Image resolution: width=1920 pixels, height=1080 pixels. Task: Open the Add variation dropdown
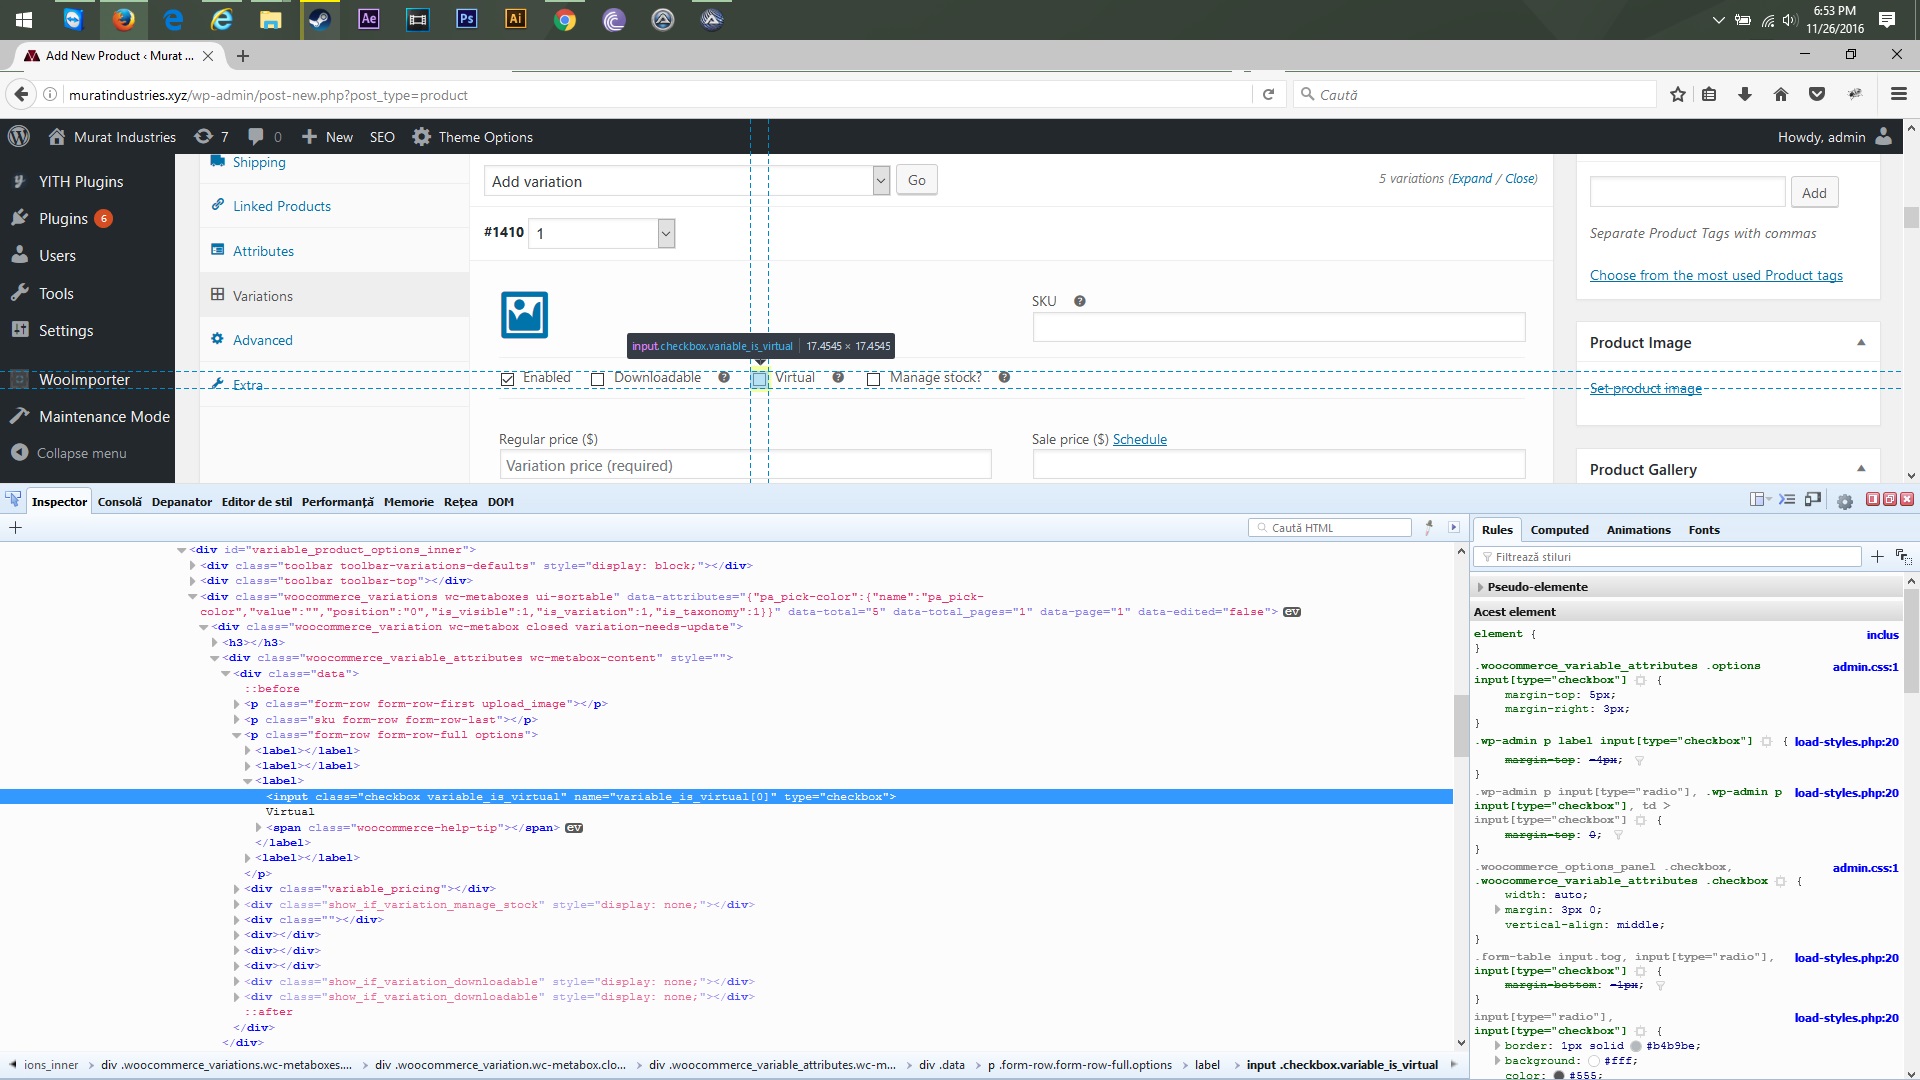click(x=687, y=181)
